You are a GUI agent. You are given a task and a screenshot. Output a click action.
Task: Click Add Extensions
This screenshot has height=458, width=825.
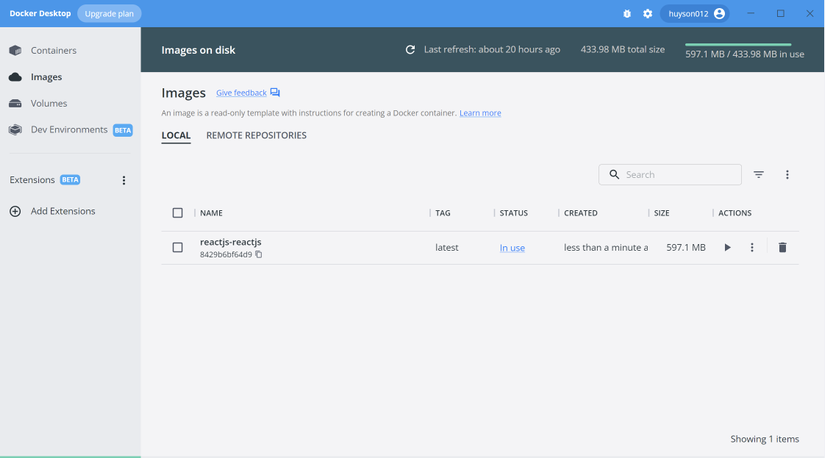click(x=63, y=211)
